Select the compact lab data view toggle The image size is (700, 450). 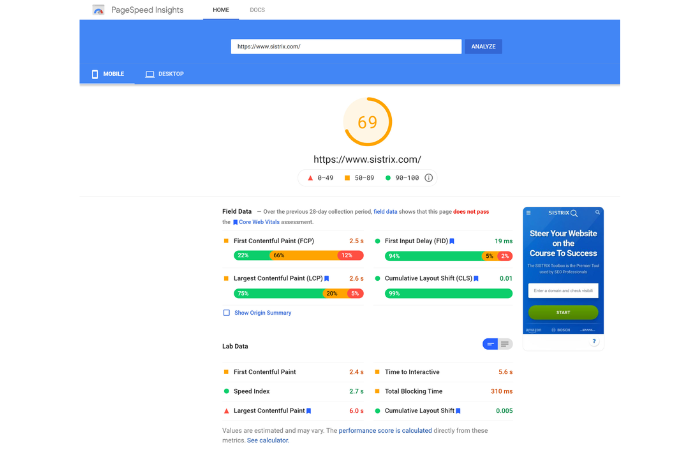[x=490, y=344]
